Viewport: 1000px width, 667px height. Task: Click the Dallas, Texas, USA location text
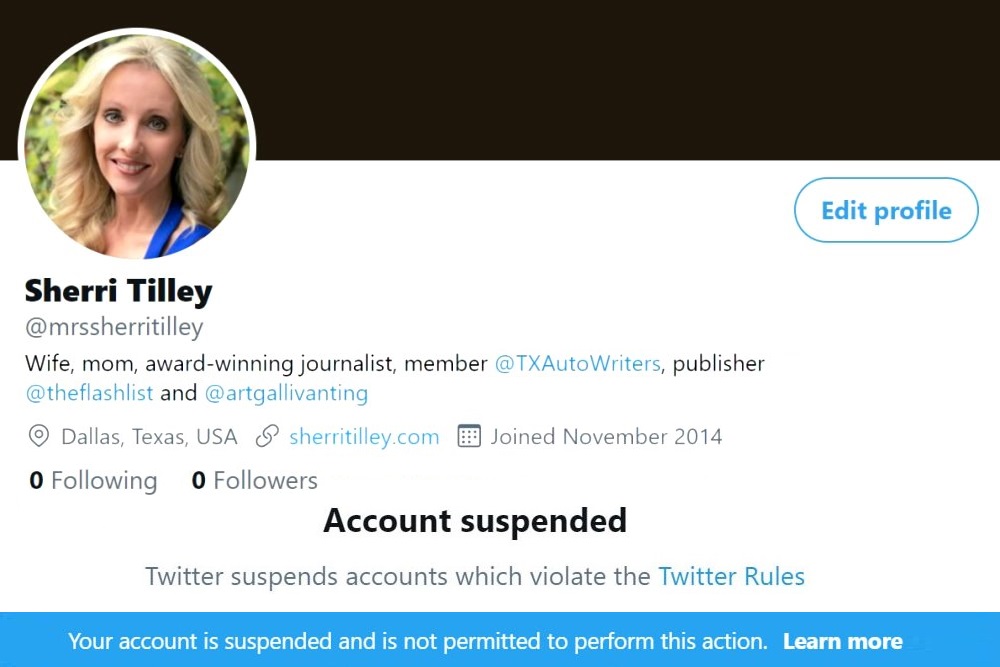pyautogui.click(x=149, y=437)
